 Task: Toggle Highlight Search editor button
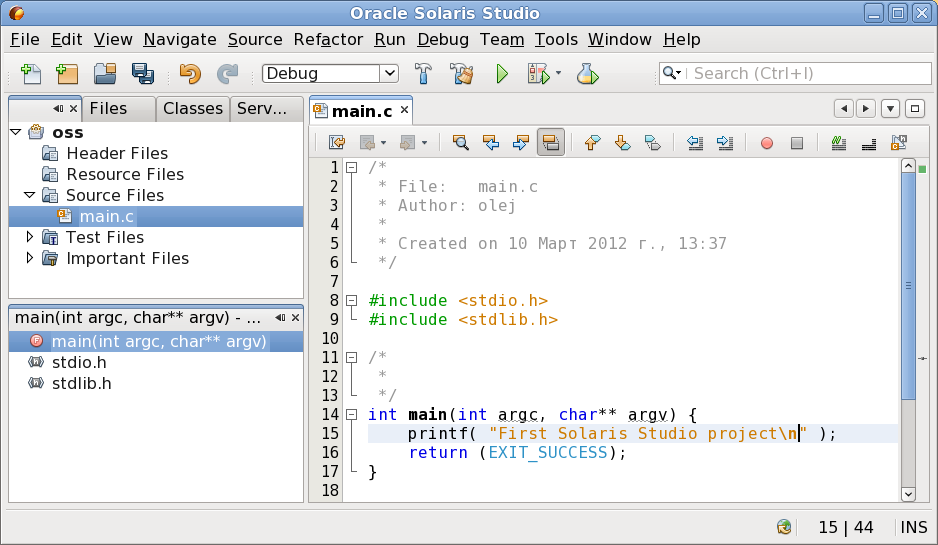tap(550, 142)
